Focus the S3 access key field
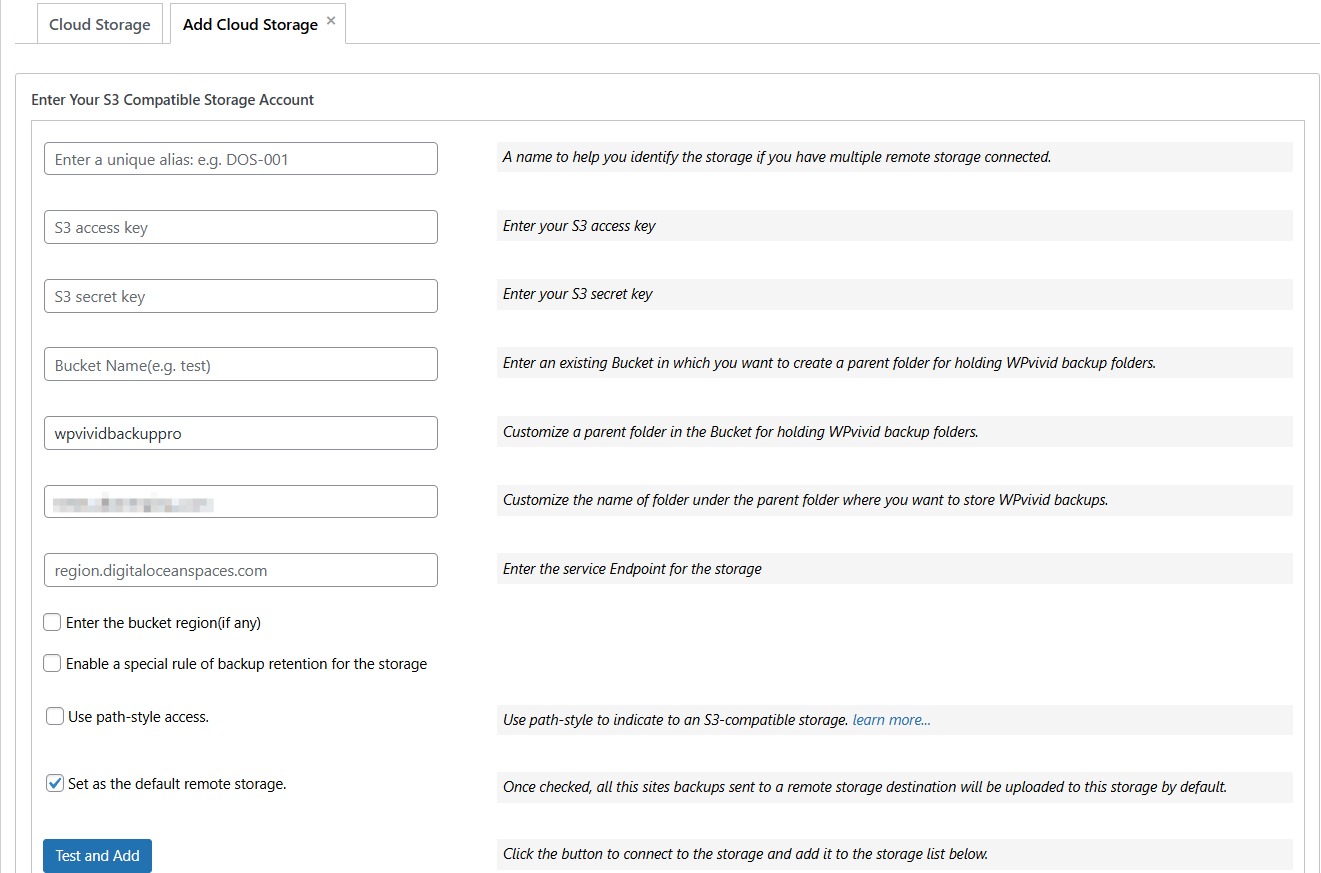Image resolution: width=1321 pixels, height=873 pixels. pos(240,227)
